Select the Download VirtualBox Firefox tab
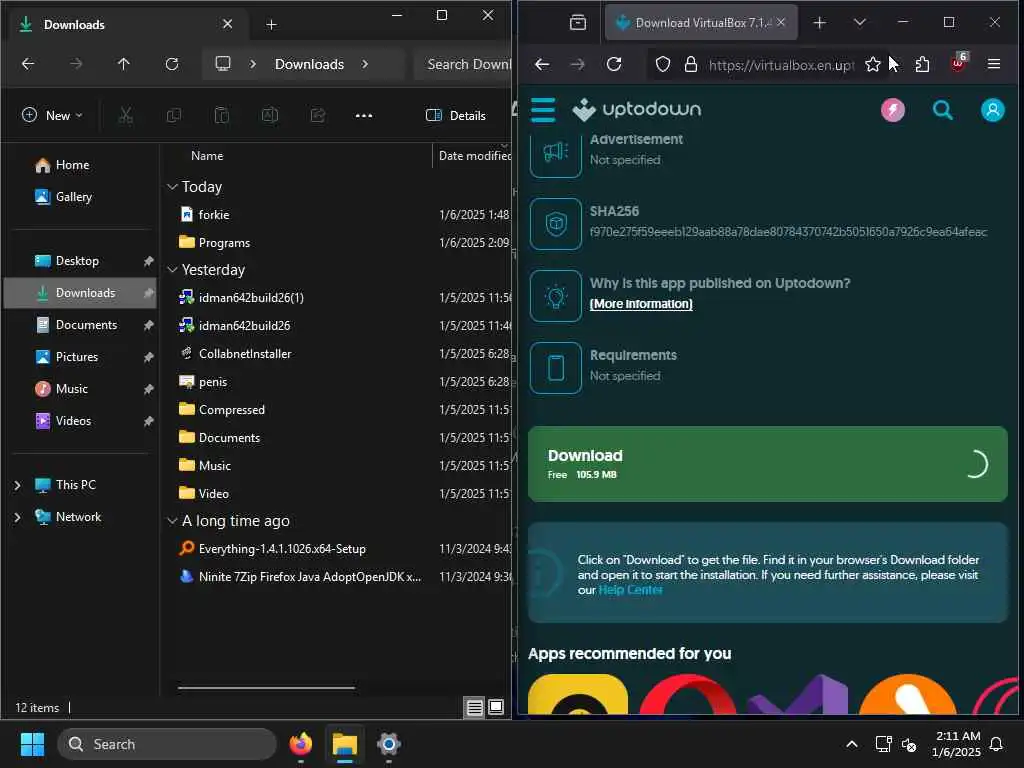 701,23
